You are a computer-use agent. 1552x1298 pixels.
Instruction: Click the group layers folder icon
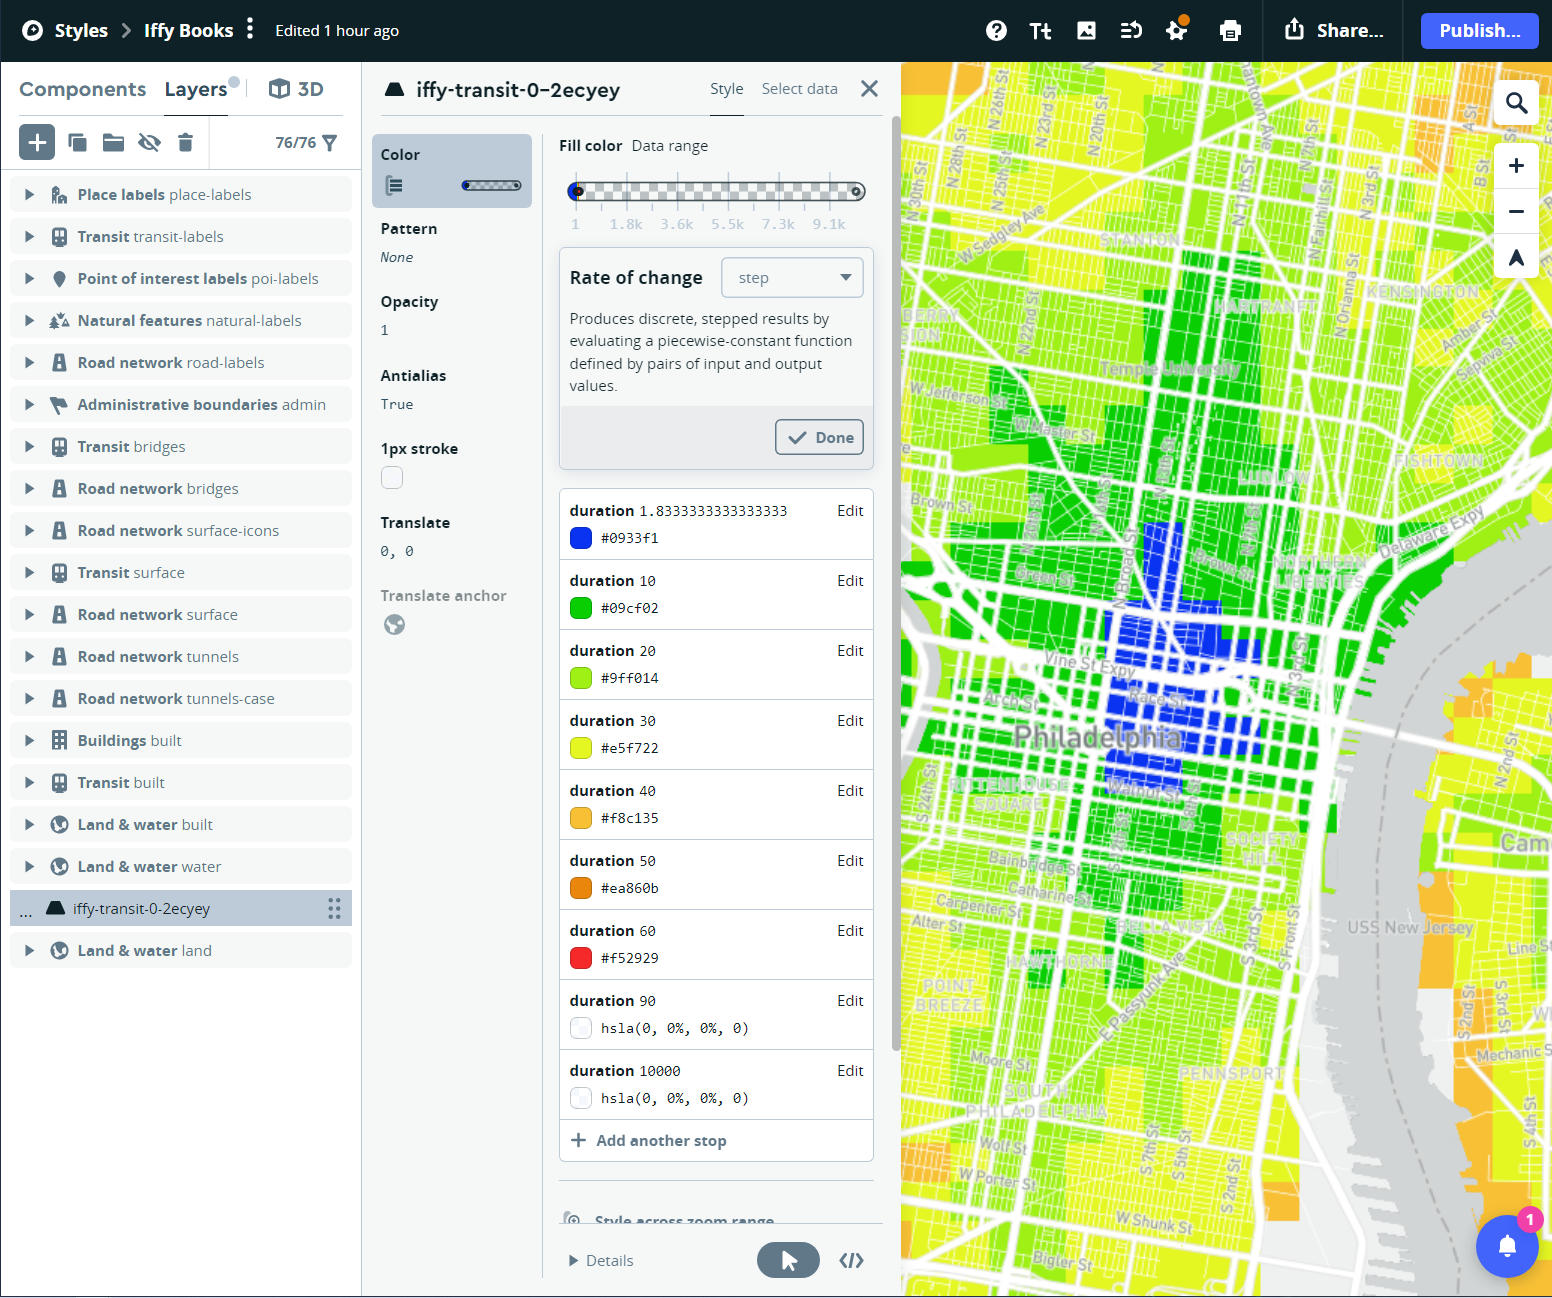(113, 143)
